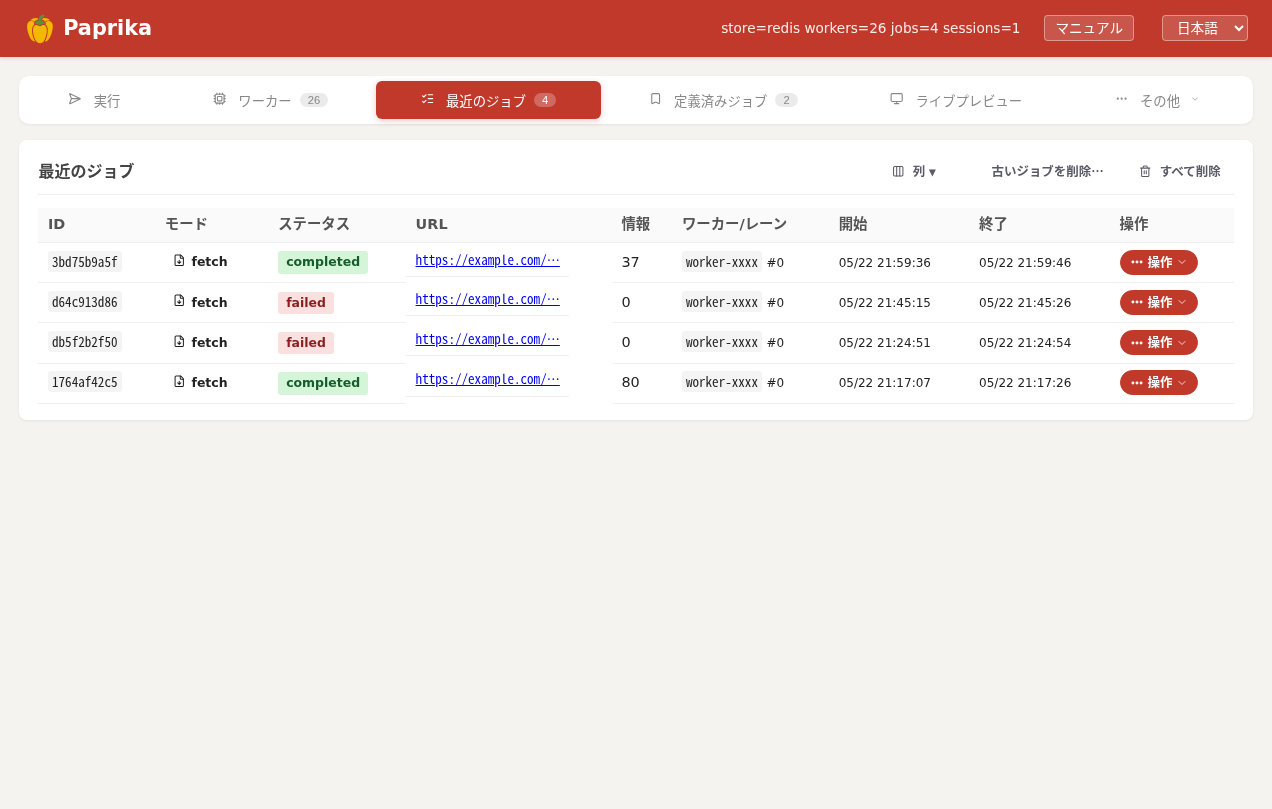Click start time 05/22 21:59:36

pos(885,263)
